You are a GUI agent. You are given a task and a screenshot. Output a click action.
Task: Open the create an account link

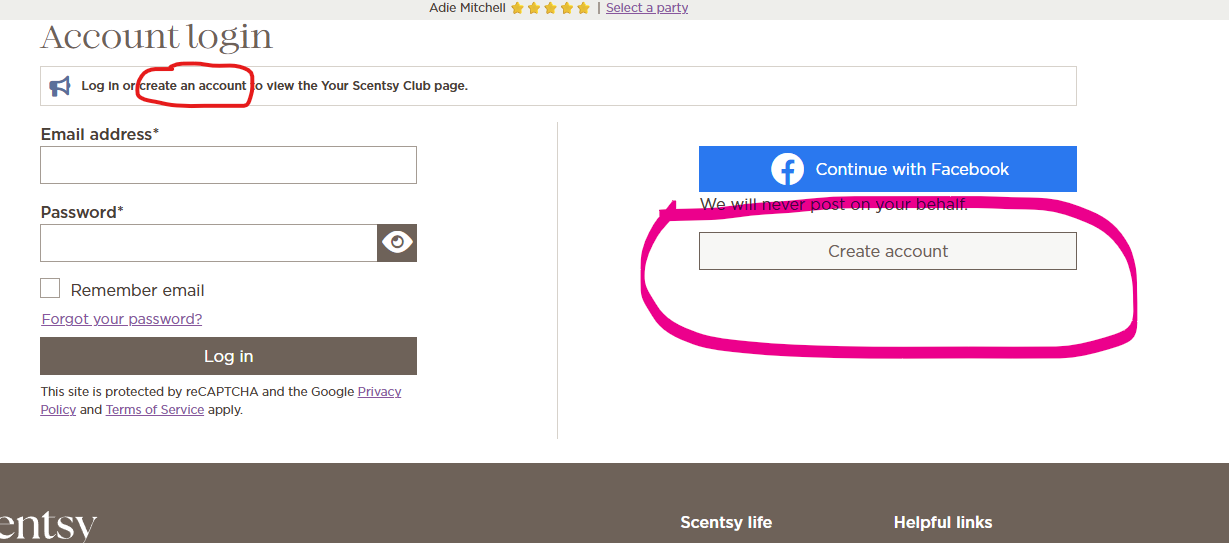(x=193, y=86)
